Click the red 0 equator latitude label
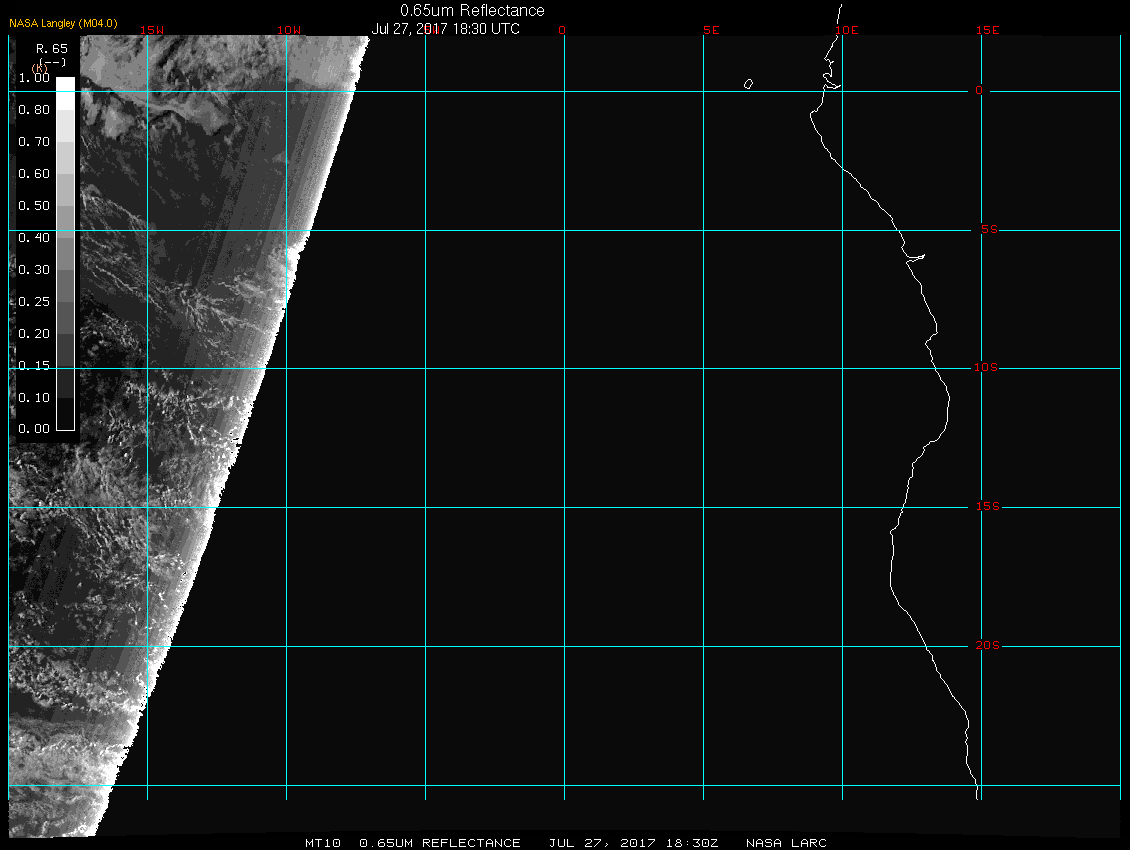 coord(979,91)
